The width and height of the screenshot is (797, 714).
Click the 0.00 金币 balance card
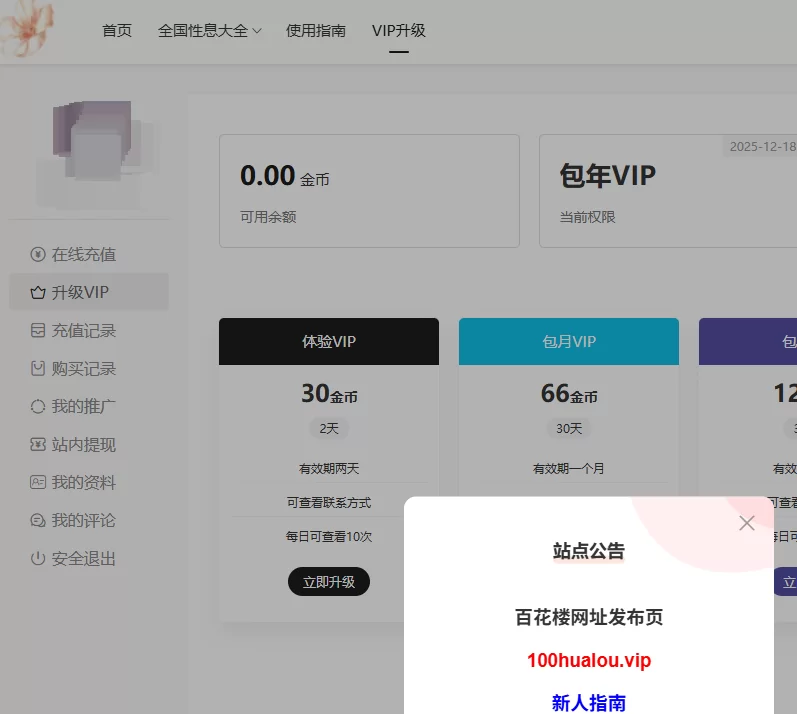pyautogui.click(x=369, y=191)
